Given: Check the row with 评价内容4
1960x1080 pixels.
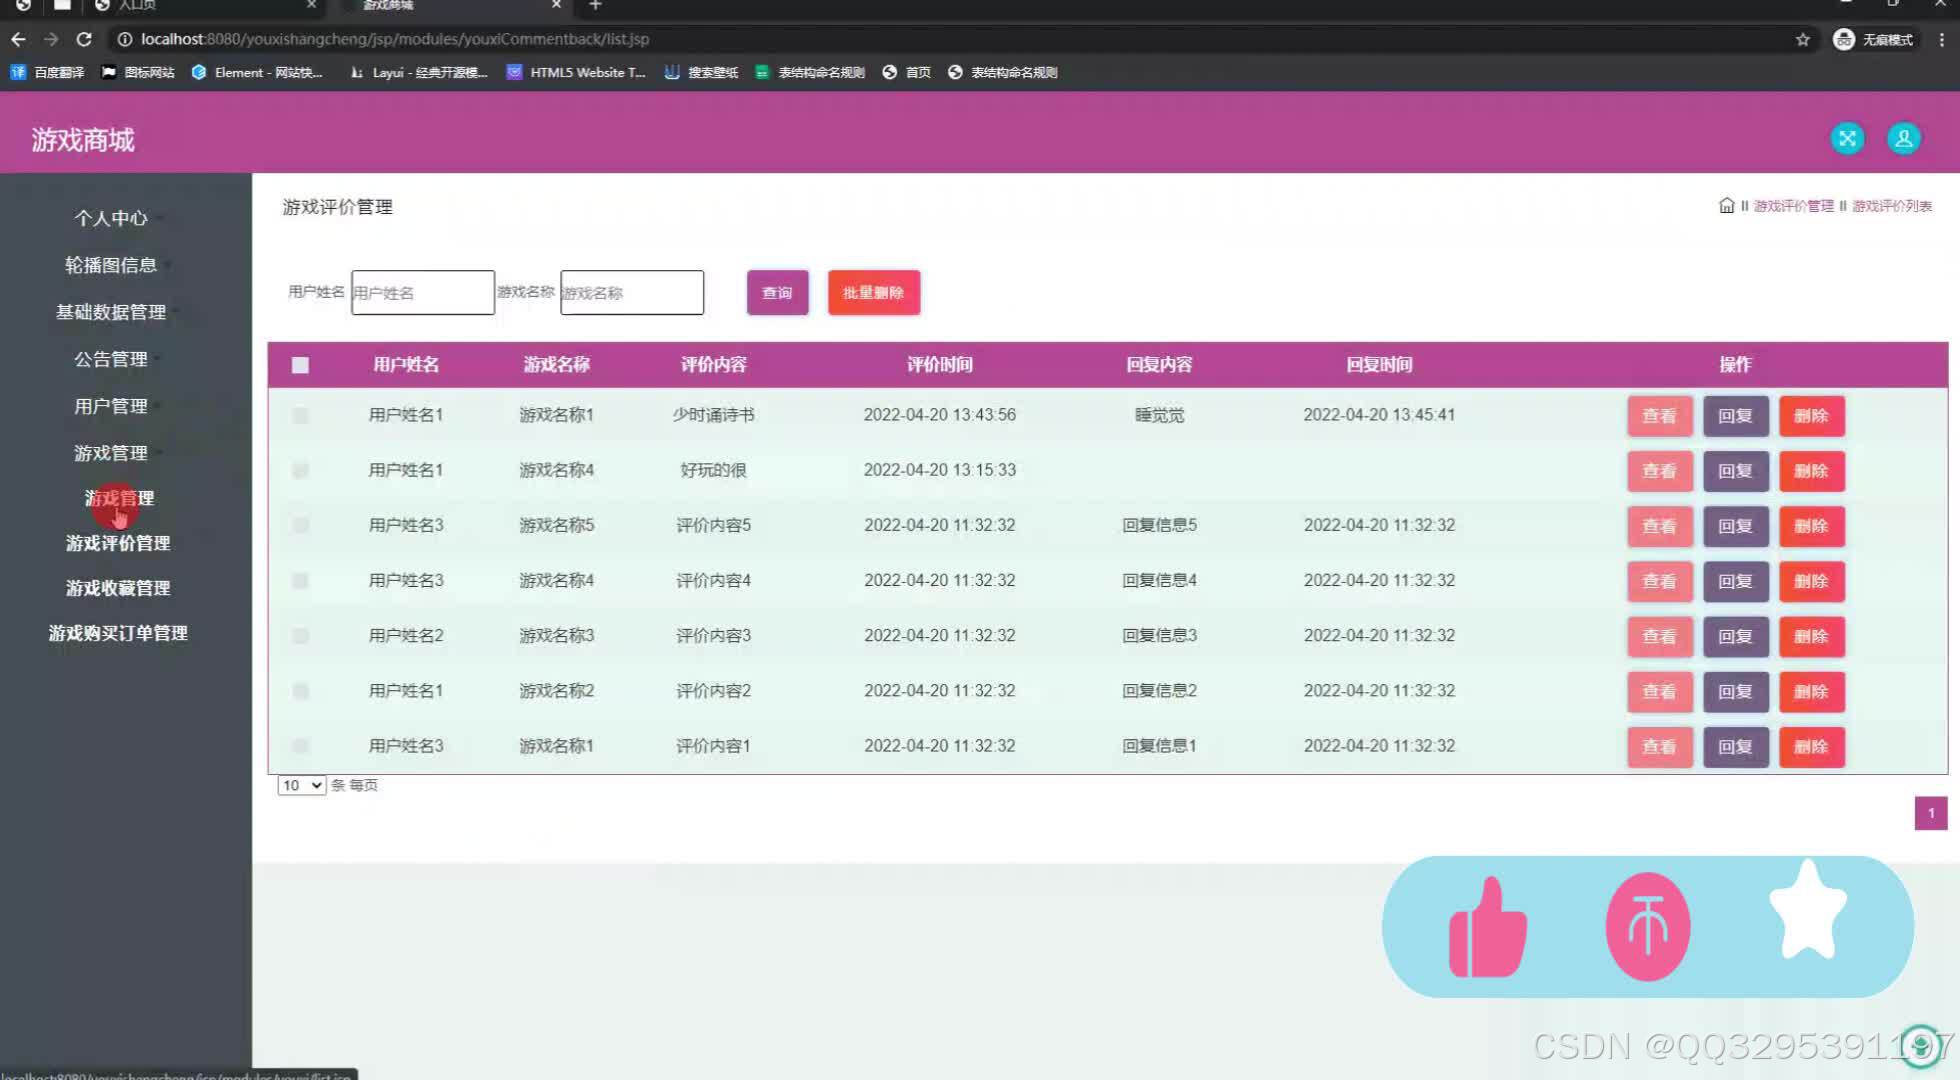Looking at the screenshot, I should [x=300, y=580].
